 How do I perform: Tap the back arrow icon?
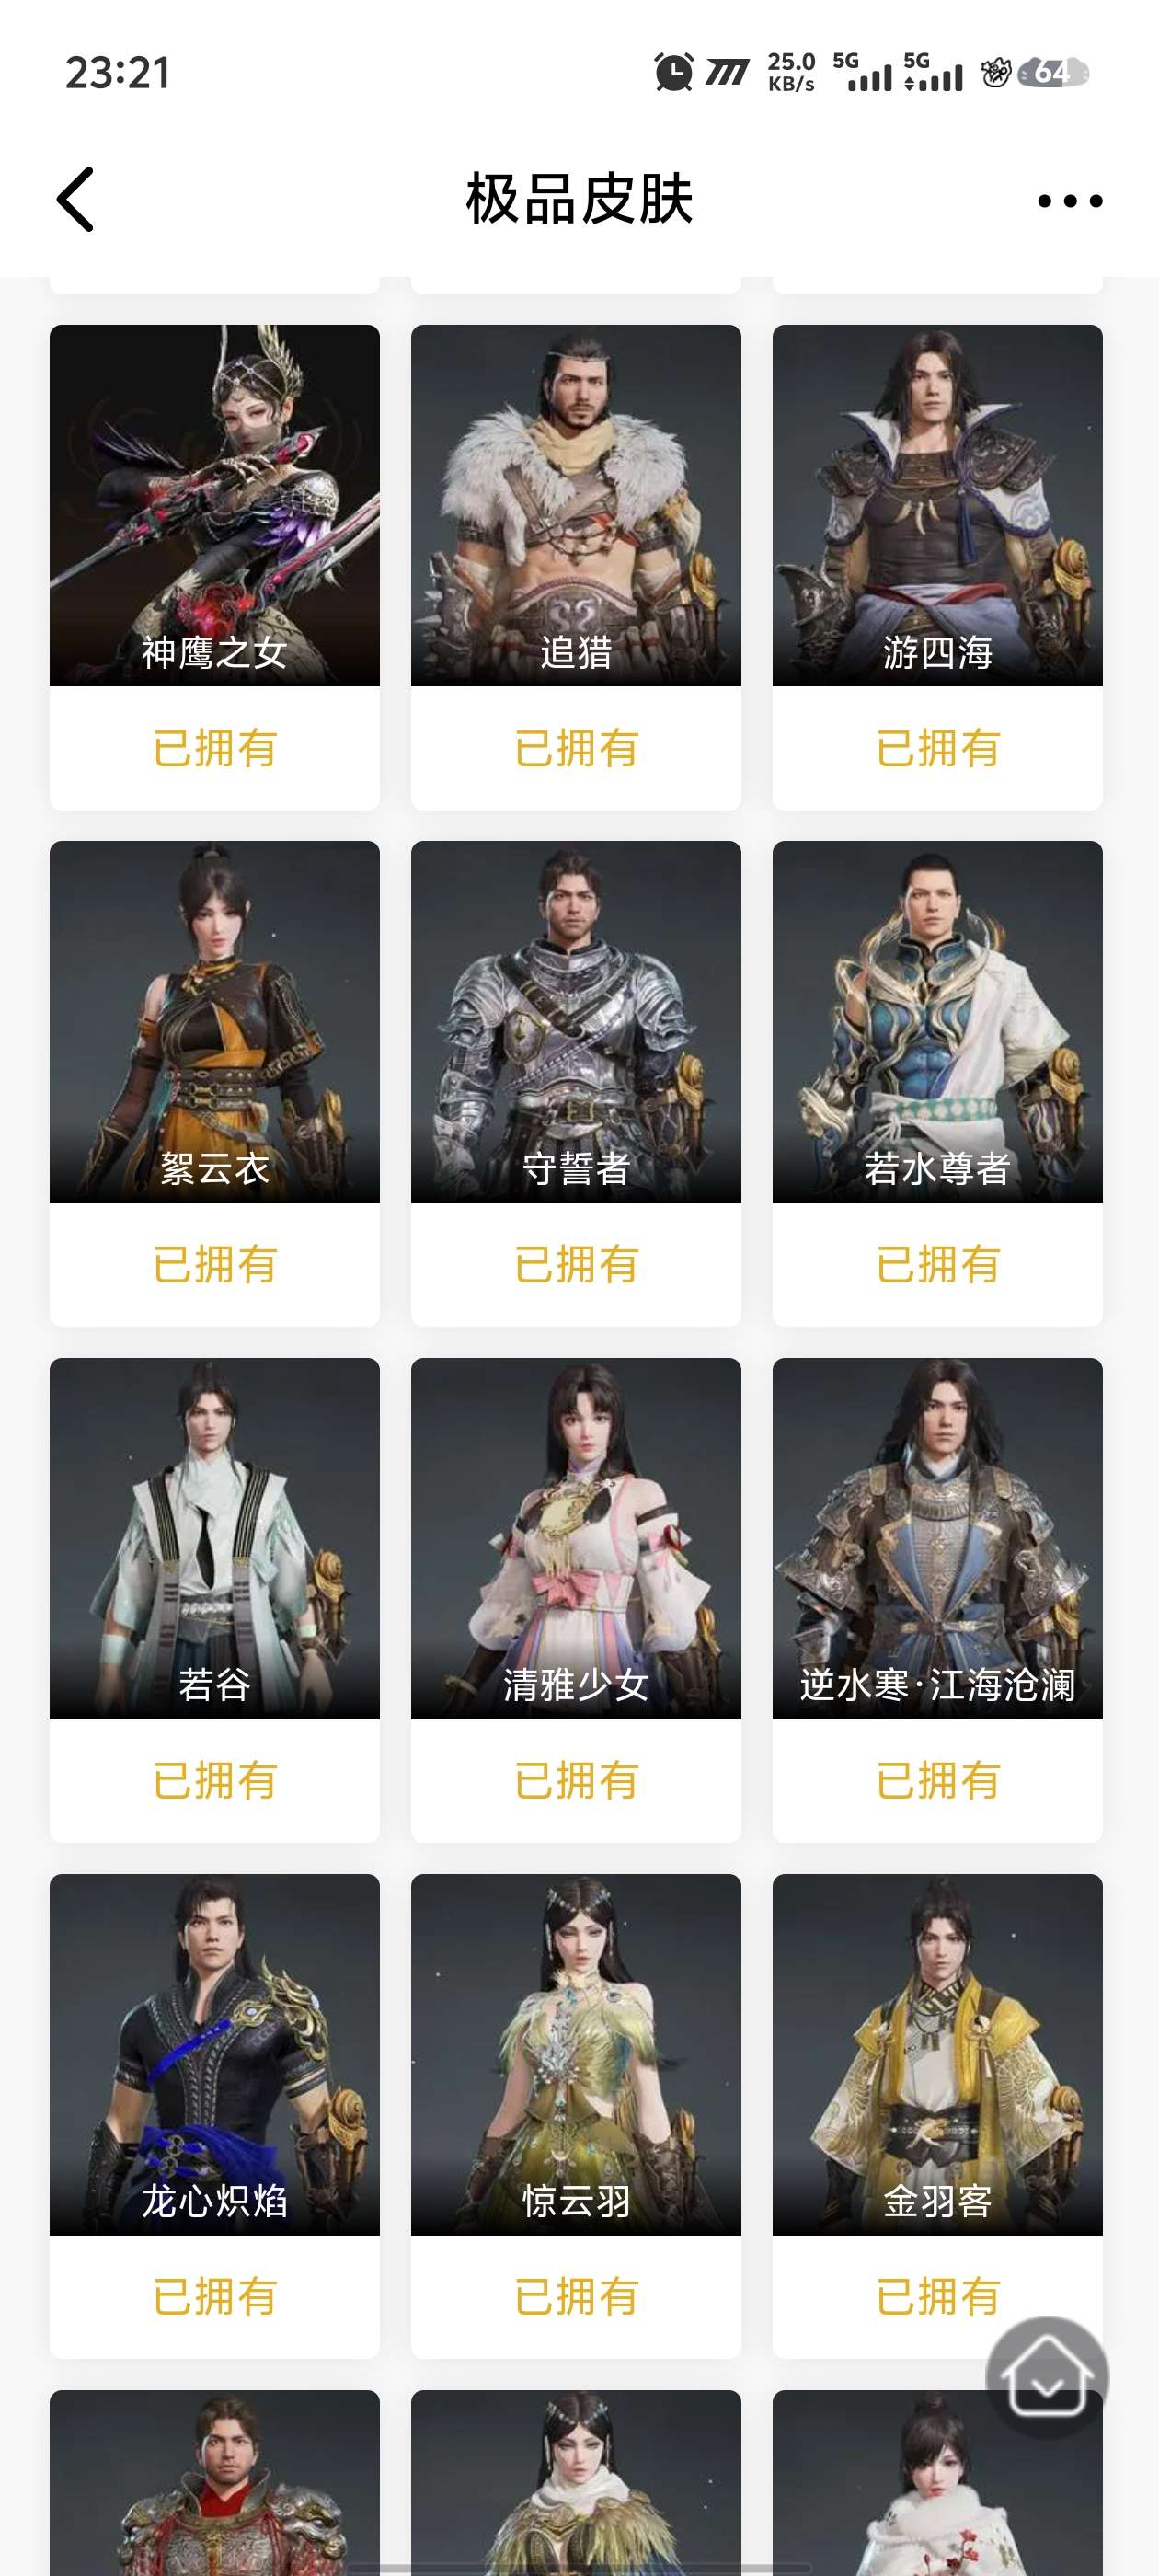click(76, 200)
